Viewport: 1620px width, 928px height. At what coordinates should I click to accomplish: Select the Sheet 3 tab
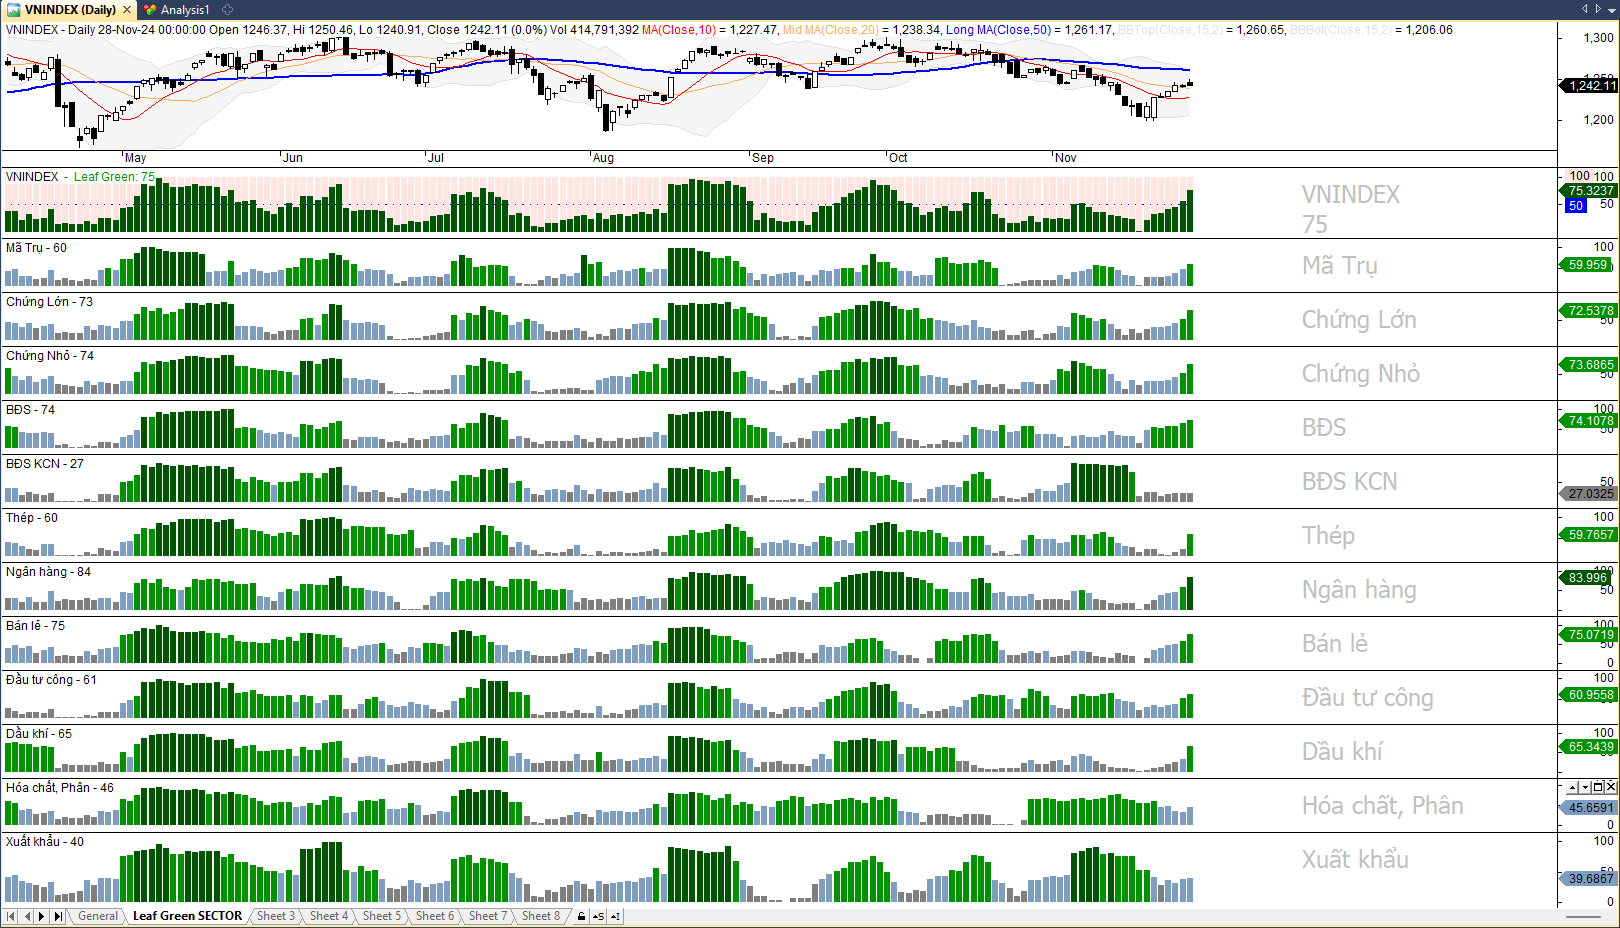[x=275, y=916]
